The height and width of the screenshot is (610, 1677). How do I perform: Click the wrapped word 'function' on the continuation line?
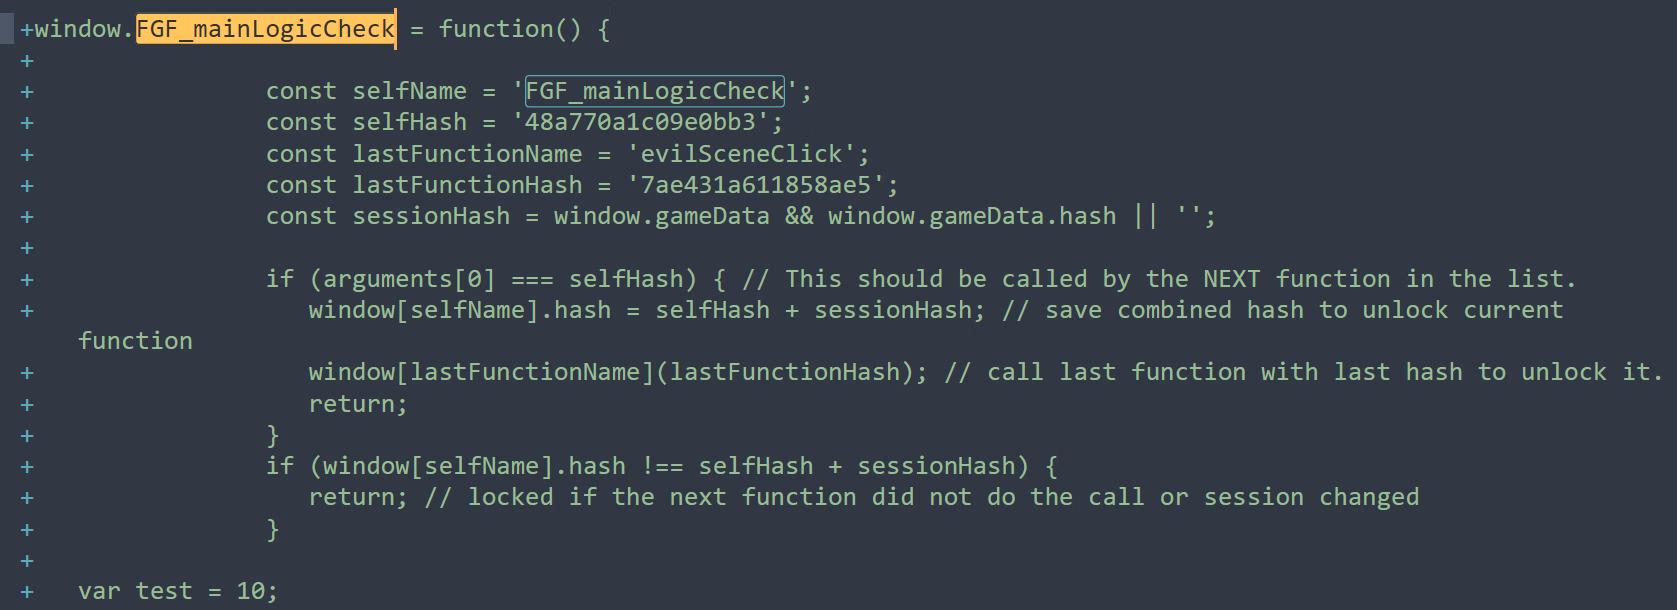pos(135,341)
